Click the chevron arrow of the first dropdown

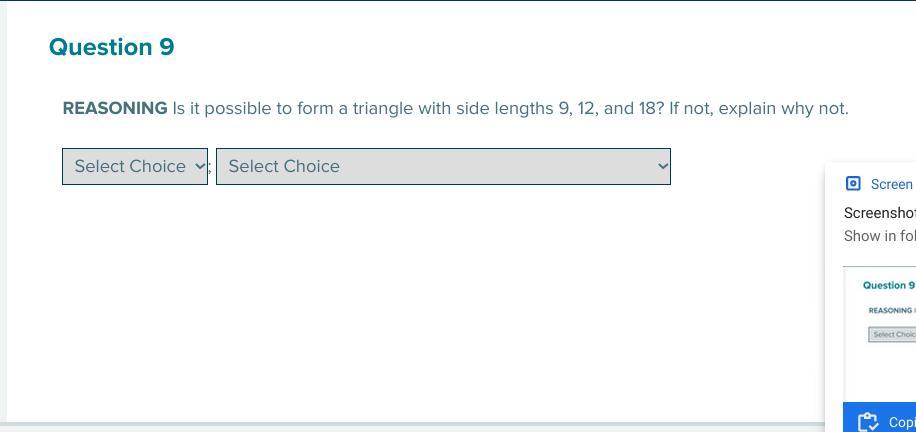point(199,167)
